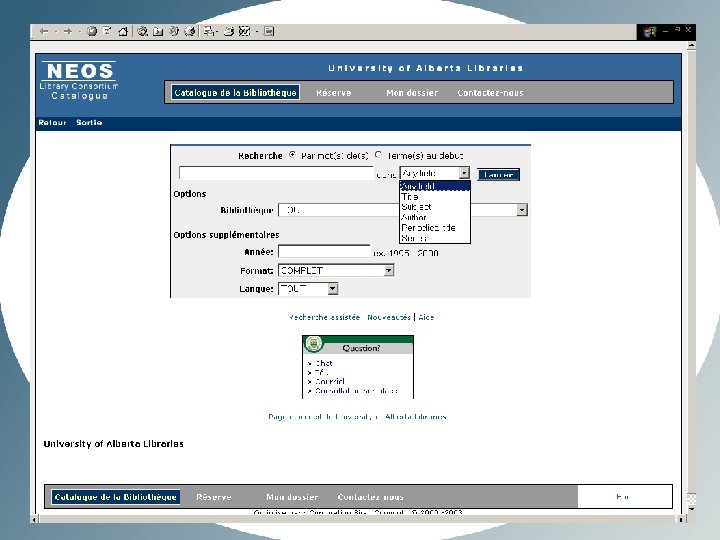This screenshot has height=540, width=720.
Task: Click the horizontal scrollbar right arrow
Action: coord(681,519)
